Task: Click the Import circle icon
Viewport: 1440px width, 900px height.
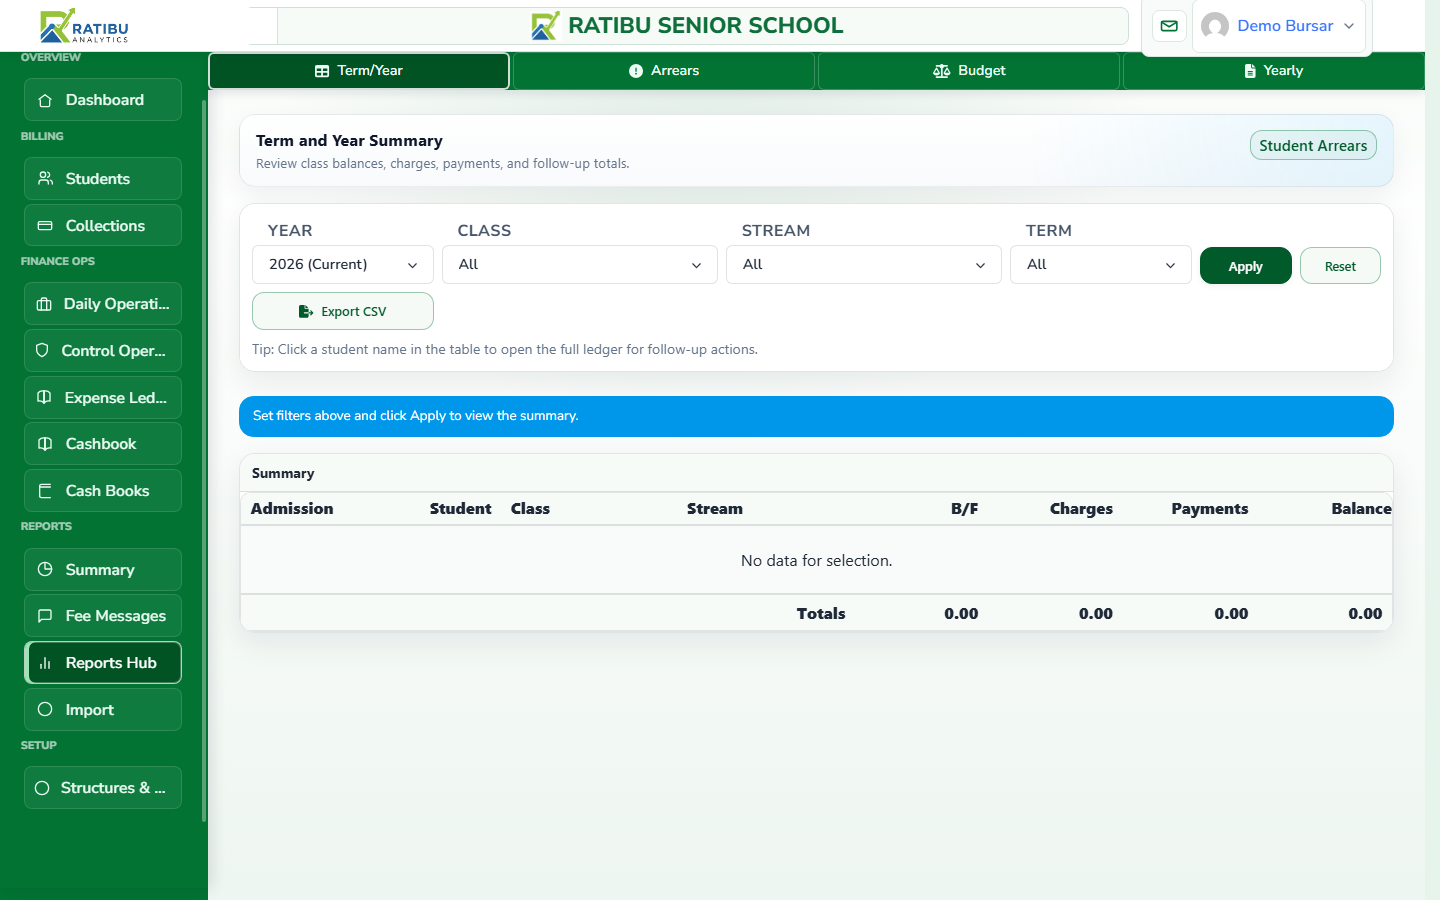Action: point(45,709)
